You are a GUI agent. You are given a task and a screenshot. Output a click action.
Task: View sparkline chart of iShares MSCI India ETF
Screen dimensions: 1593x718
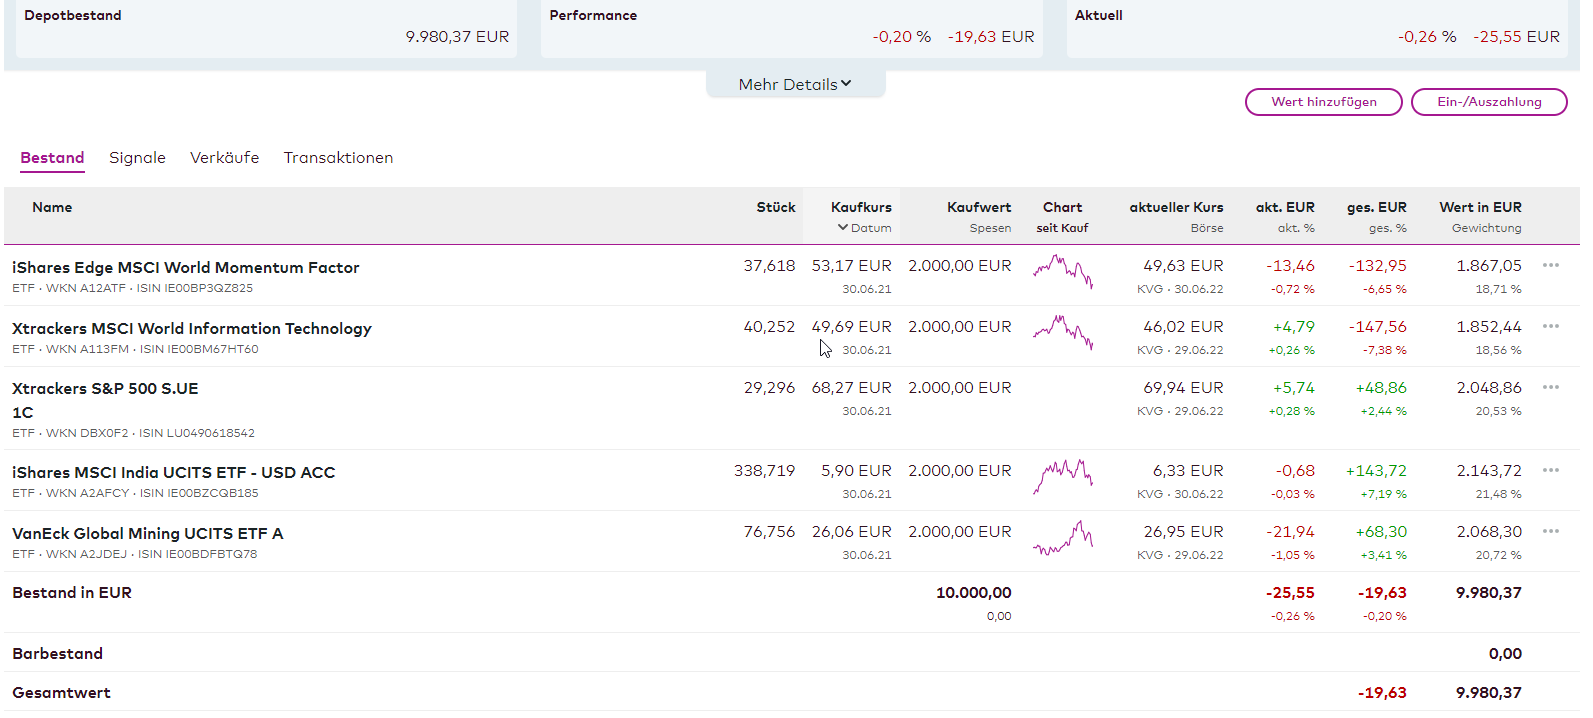pyautogui.click(x=1062, y=476)
